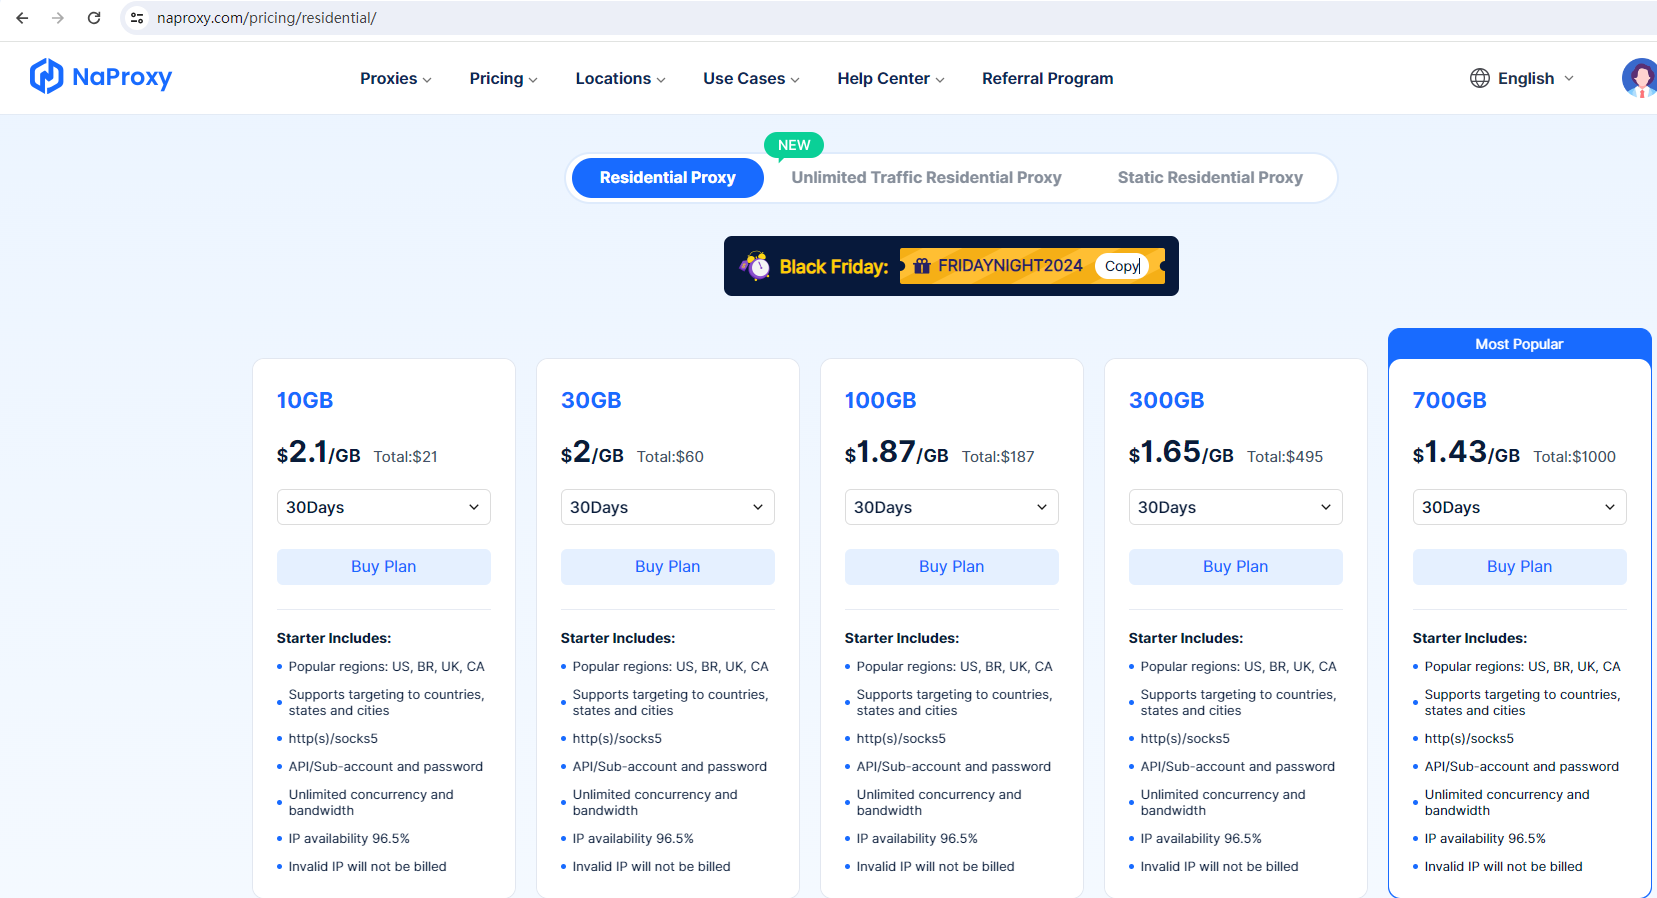Select the Residential Proxy tab
The height and width of the screenshot is (898, 1657).
(x=668, y=178)
